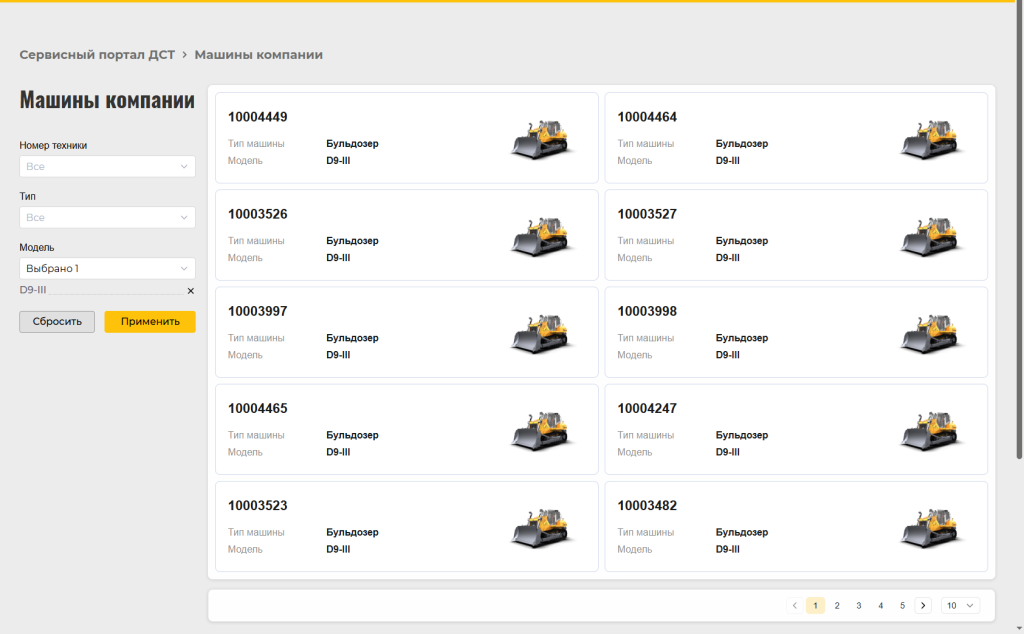The height and width of the screenshot is (634, 1024).
Task: Click D9-III model value on card 10003482
Action: tap(728, 549)
